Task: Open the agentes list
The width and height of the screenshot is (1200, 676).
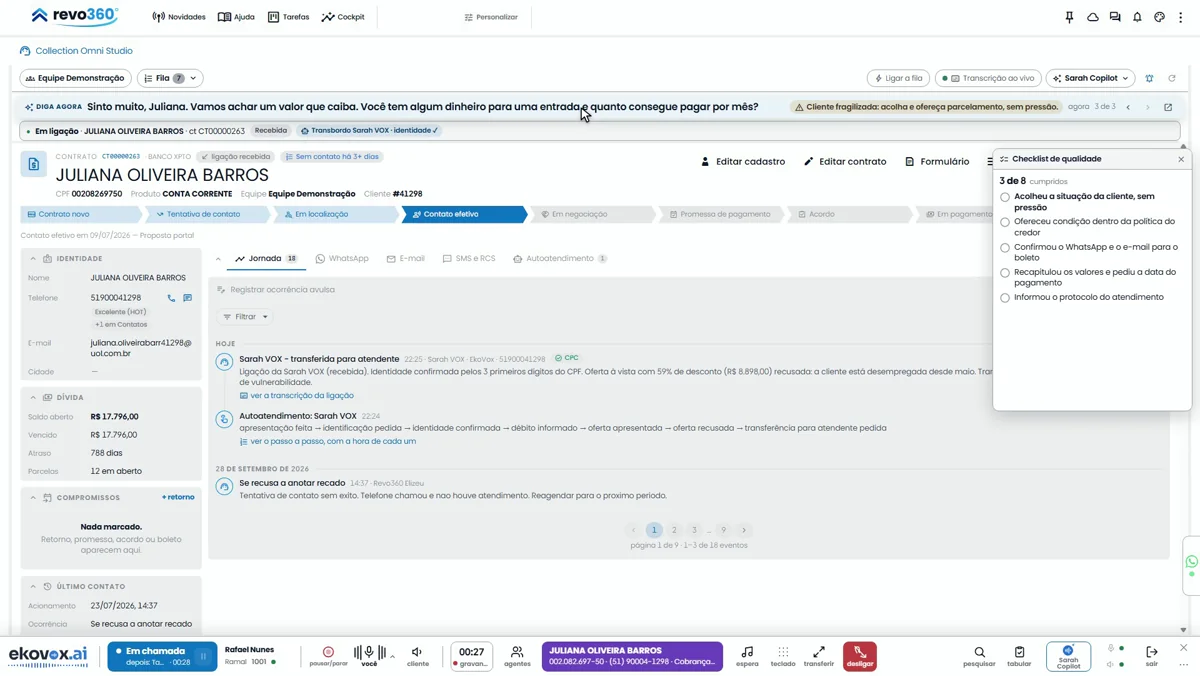Action: coord(517,656)
